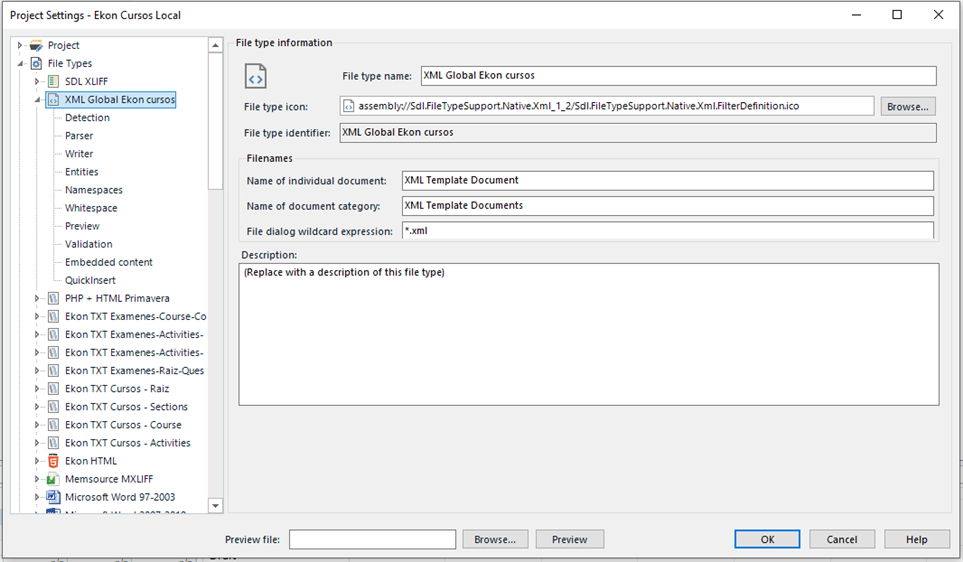
Task: Click the Ekon HTML file type icon
Action: pyautogui.click(x=54, y=461)
